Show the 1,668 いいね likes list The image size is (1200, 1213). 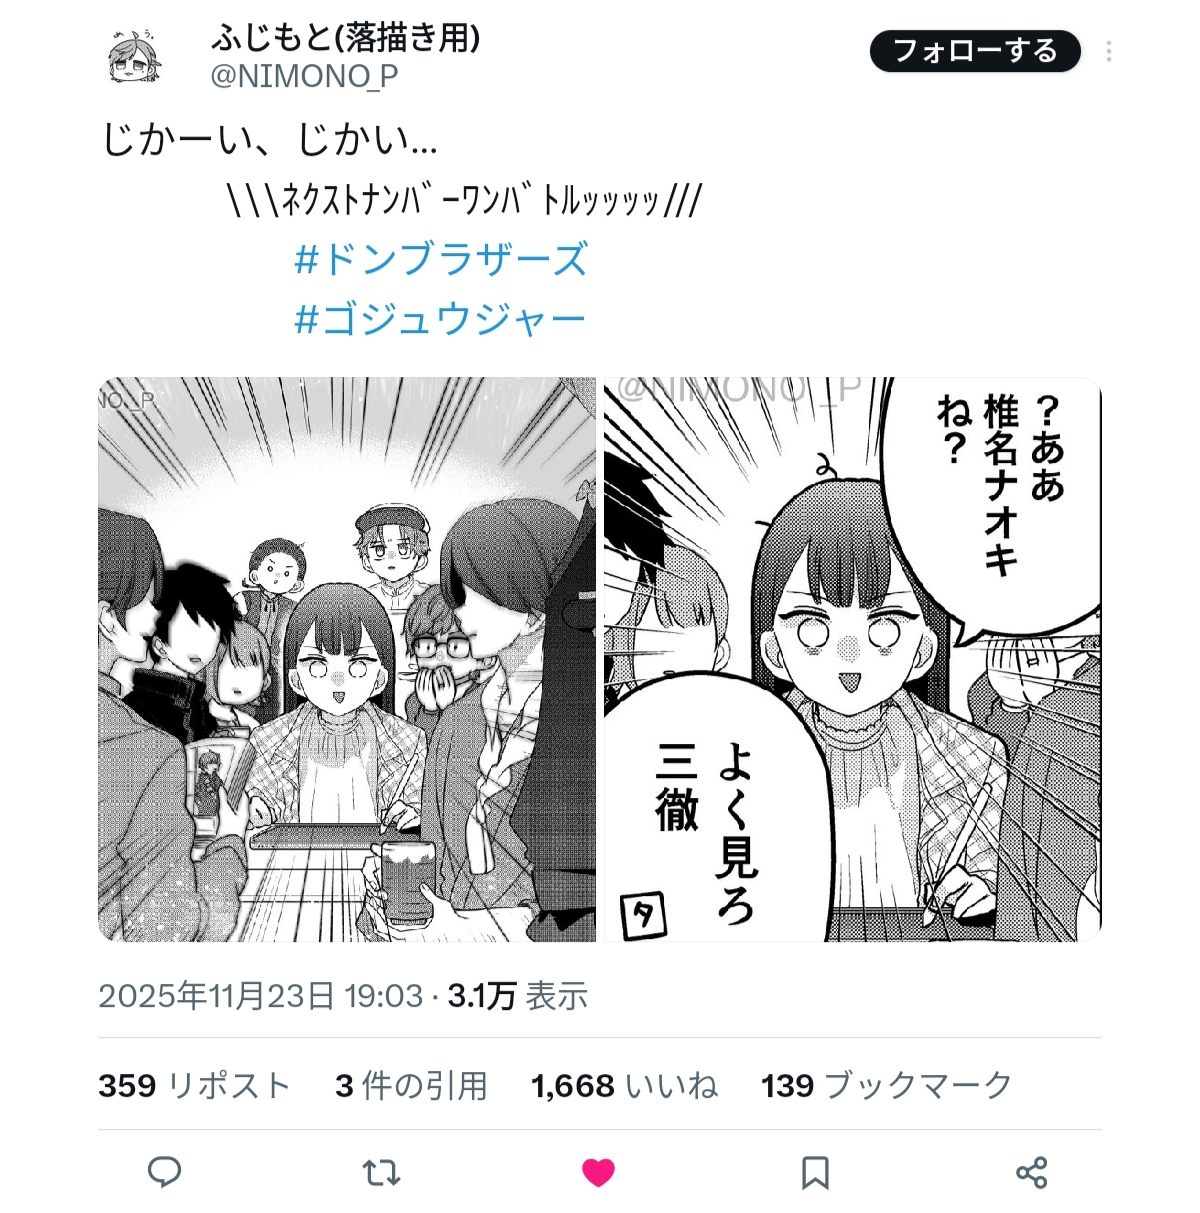click(624, 1085)
